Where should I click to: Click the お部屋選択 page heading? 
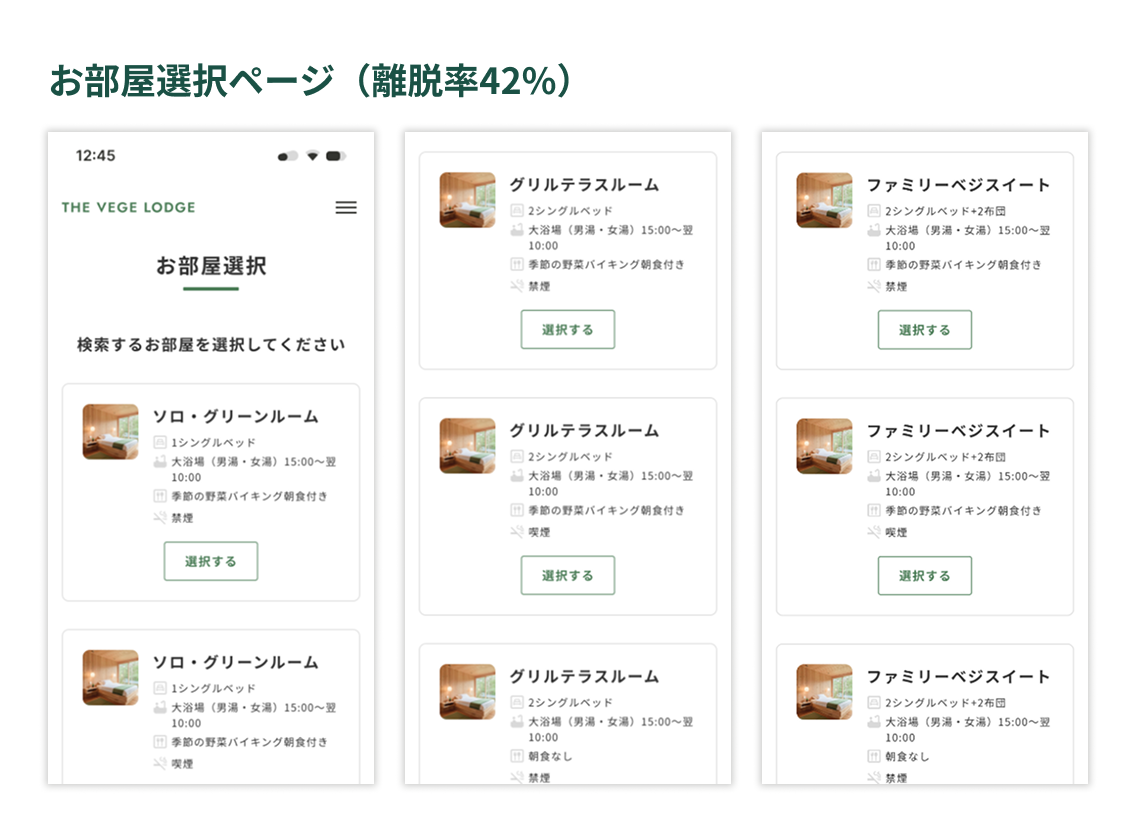[211, 266]
